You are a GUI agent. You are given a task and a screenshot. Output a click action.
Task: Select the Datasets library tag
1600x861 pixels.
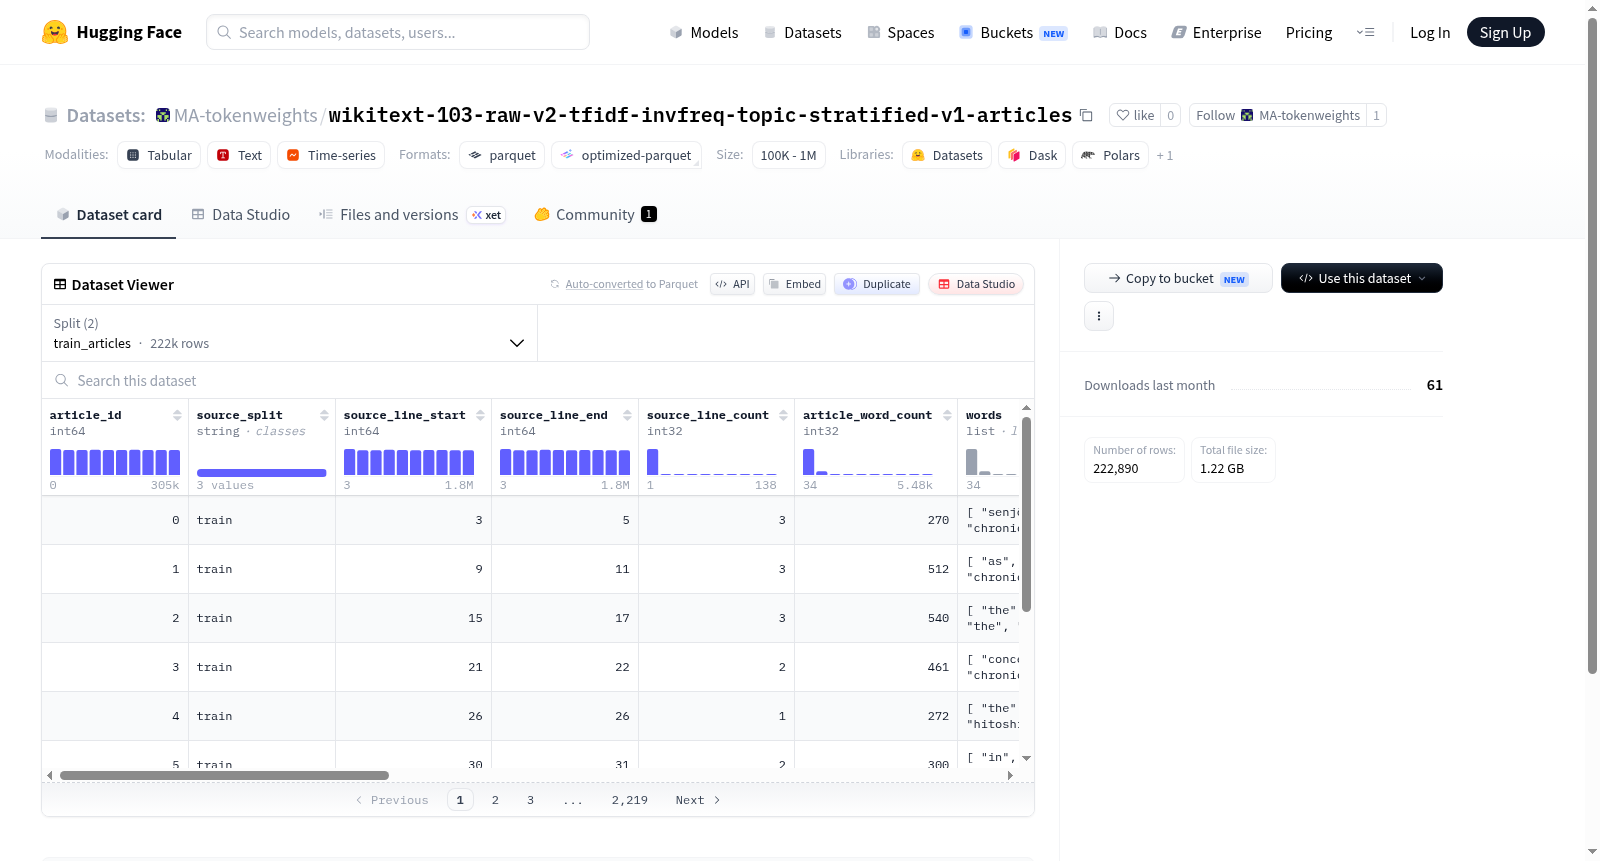[947, 155]
